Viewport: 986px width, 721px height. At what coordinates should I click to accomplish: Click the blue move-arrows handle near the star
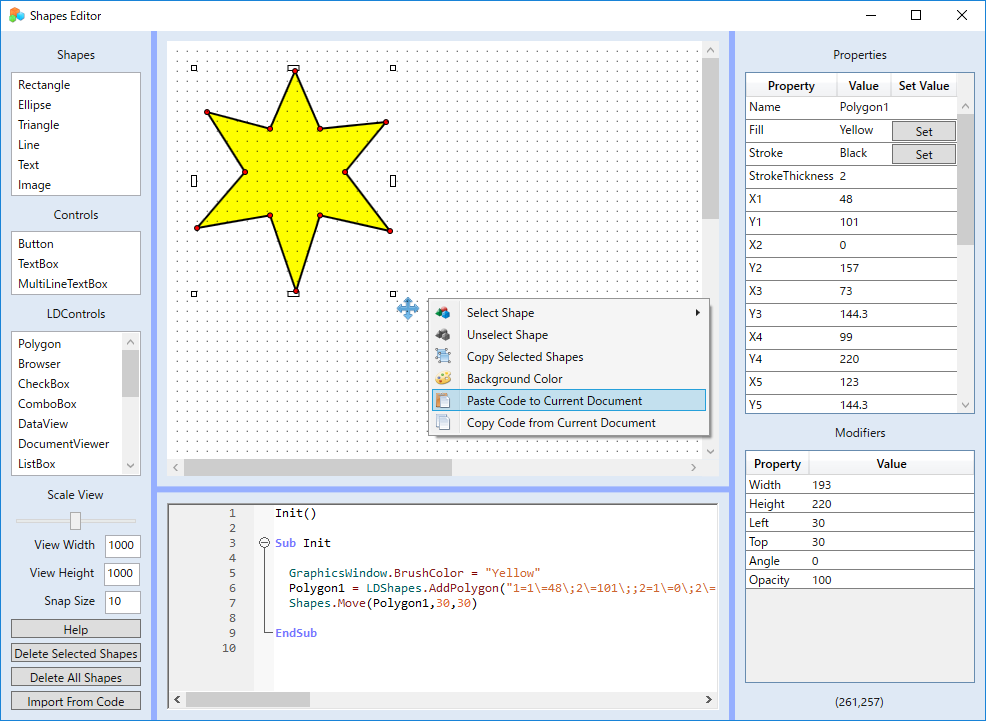point(408,309)
